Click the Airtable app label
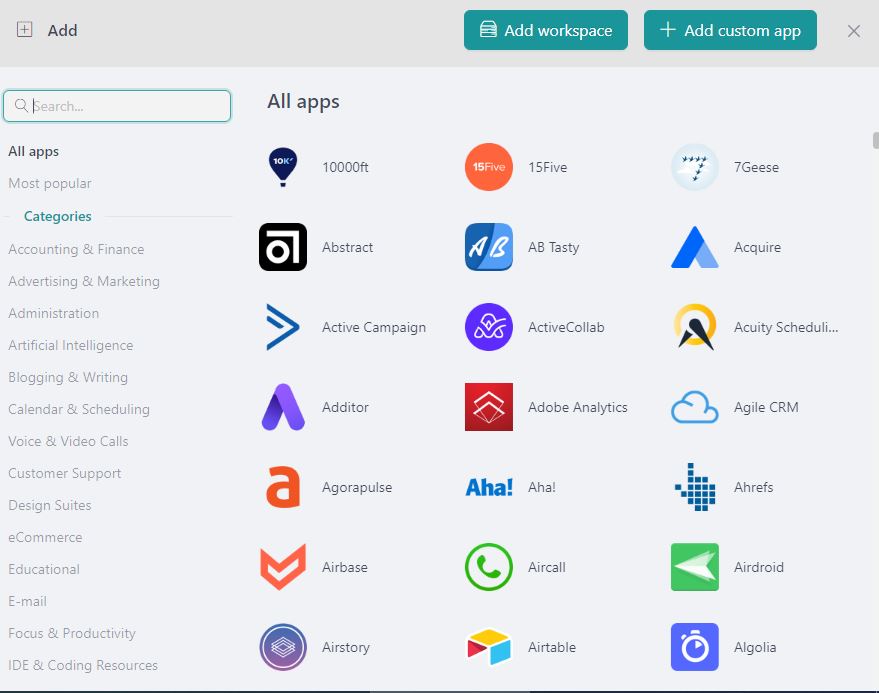 click(552, 647)
